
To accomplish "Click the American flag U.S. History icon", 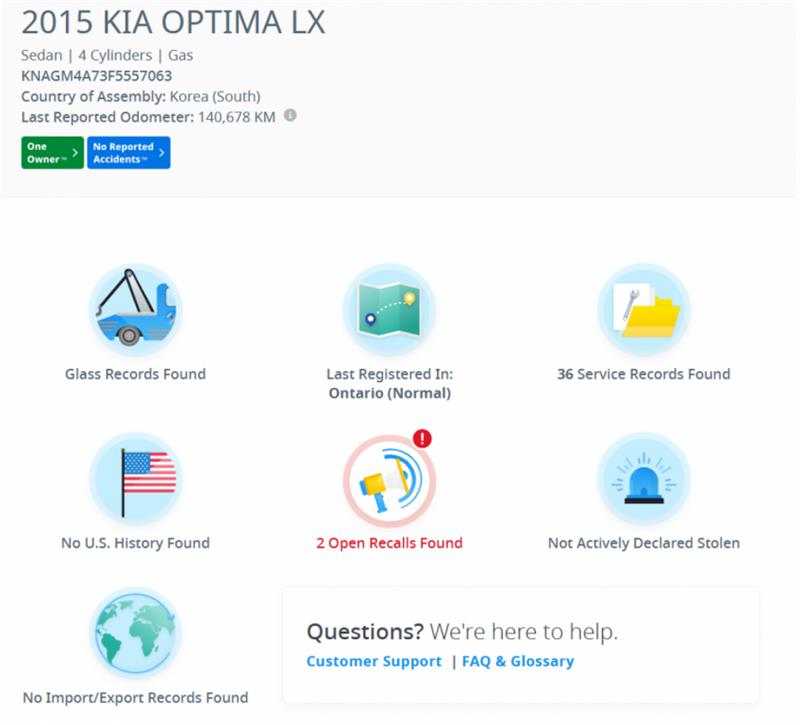I will (x=136, y=479).
